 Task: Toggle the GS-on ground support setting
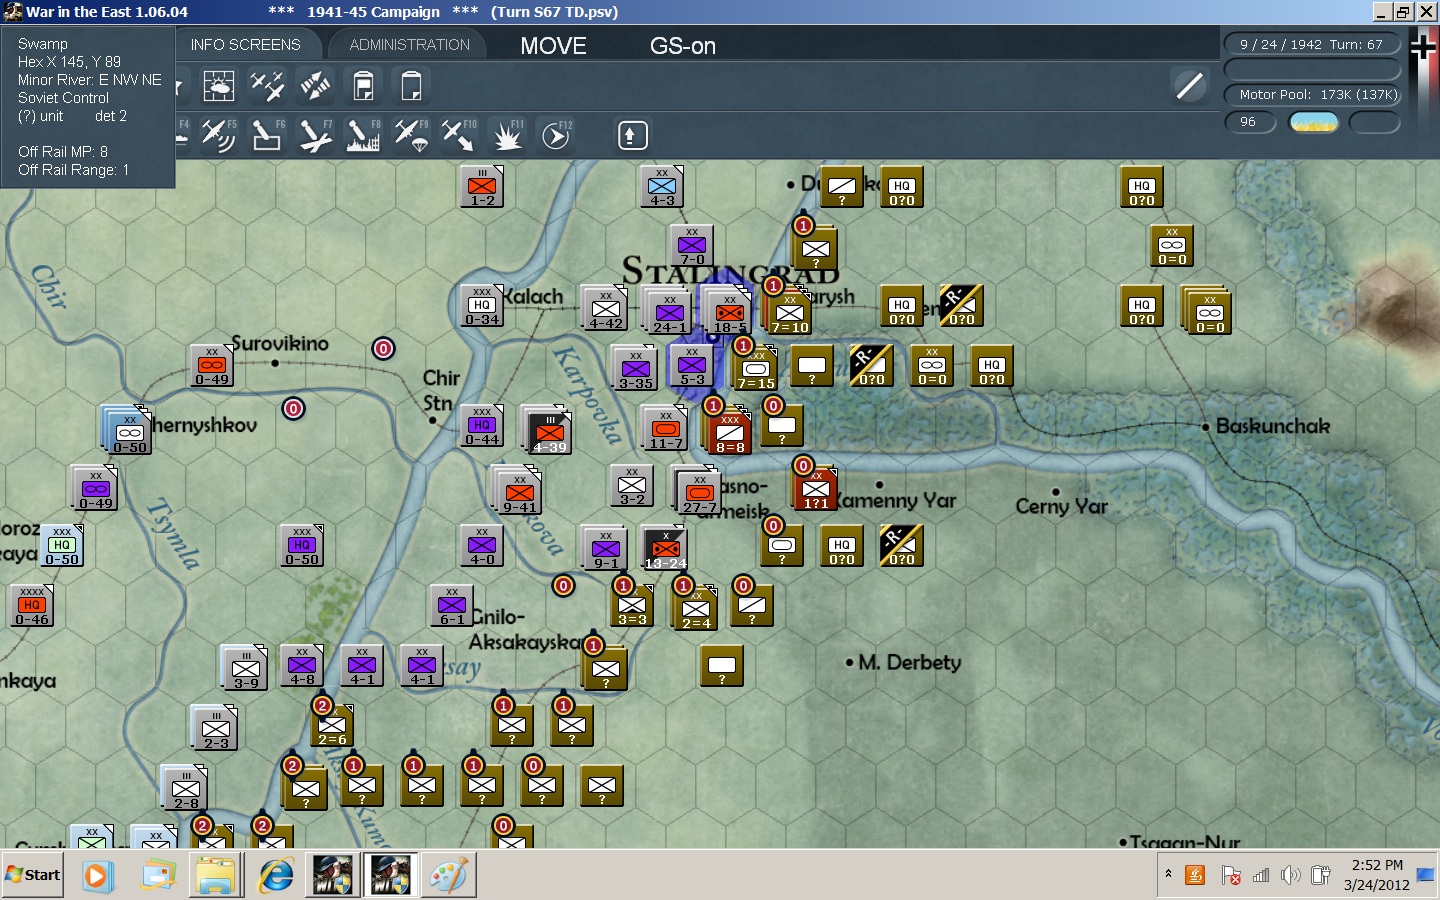tap(683, 46)
